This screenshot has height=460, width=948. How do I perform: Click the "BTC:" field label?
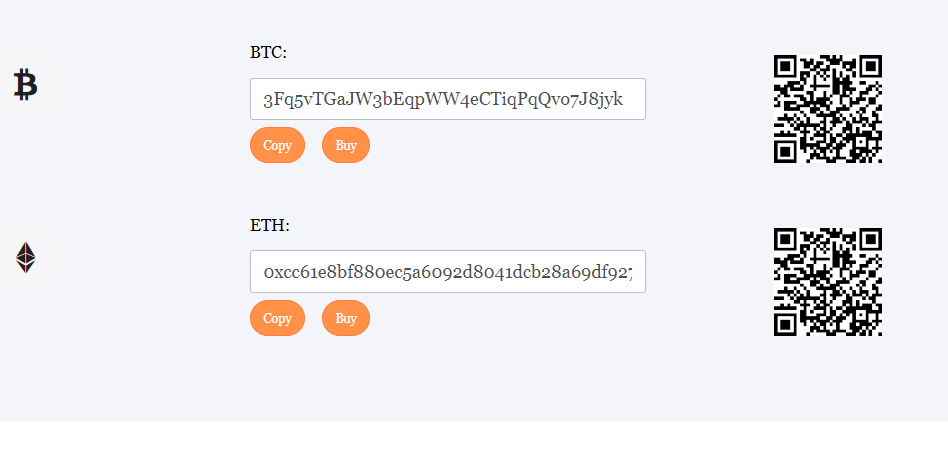click(268, 53)
